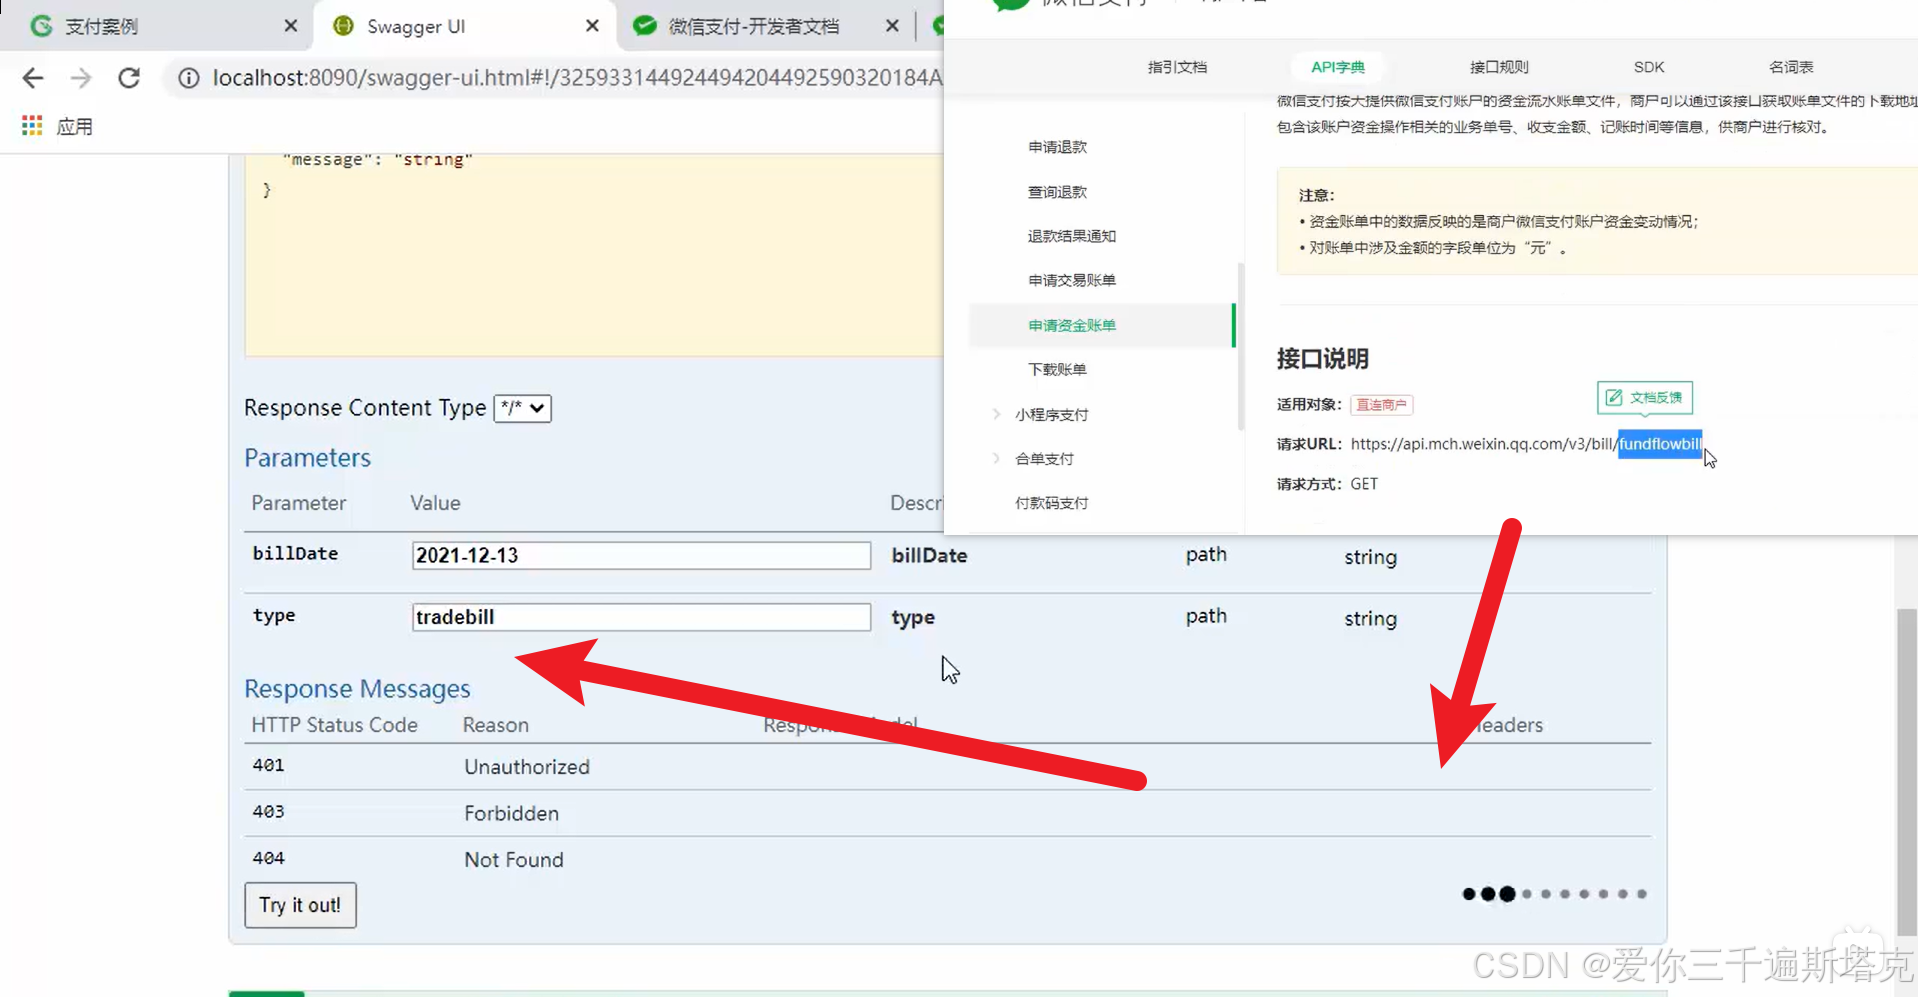Click the HTTP Status Code column header
Image resolution: width=1918 pixels, height=997 pixels.
(x=334, y=725)
